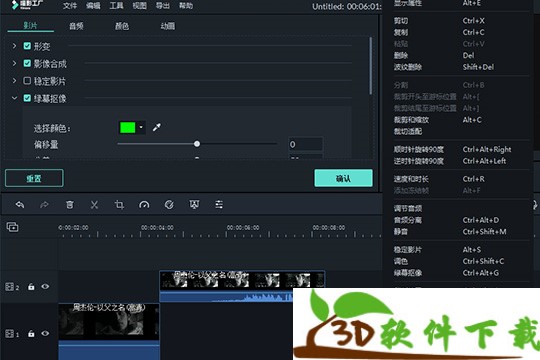Switch to the 颜色 tab
The height and width of the screenshot is (360, 540).
[122, 26]
